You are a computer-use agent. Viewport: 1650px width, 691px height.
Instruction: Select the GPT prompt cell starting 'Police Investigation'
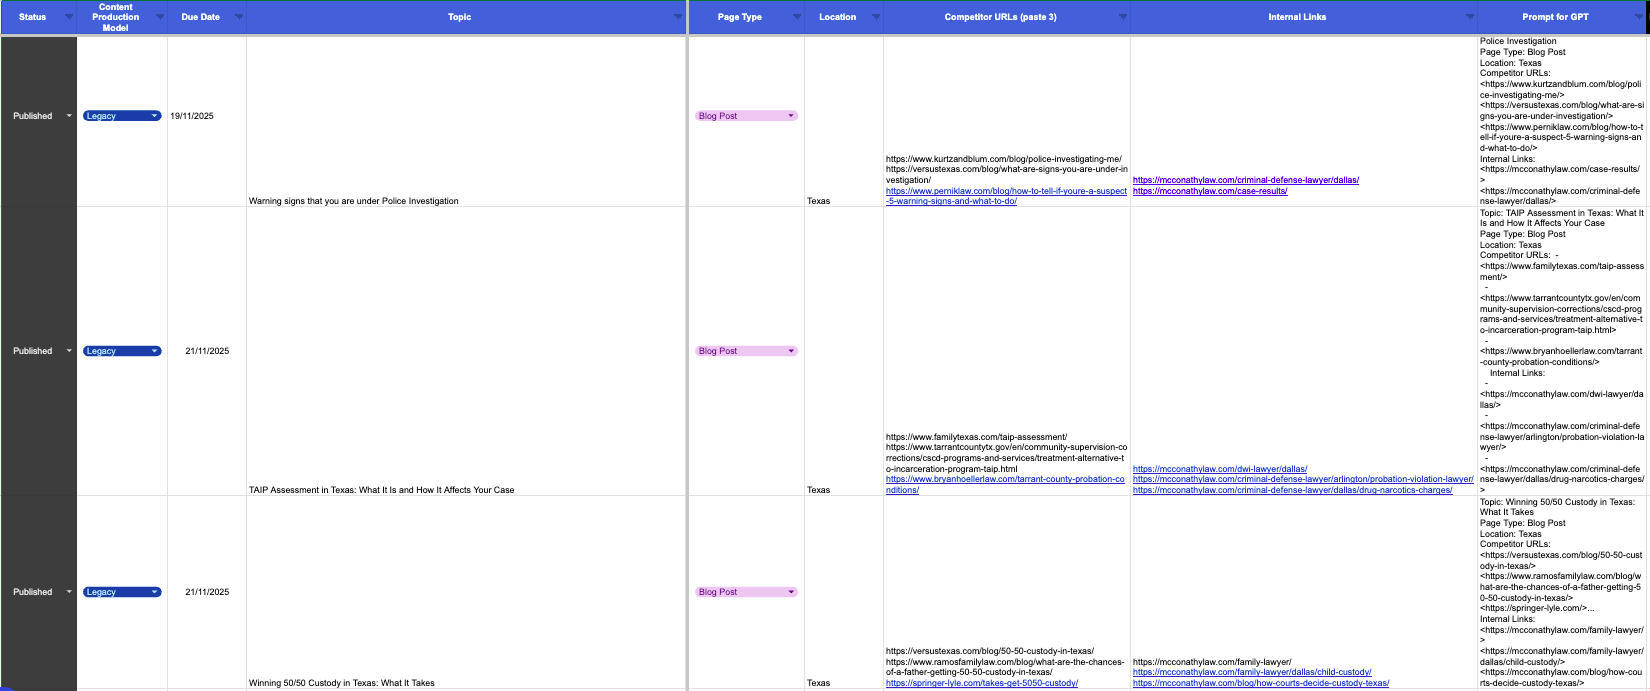pyautogui.click(x=1562, y=121)
